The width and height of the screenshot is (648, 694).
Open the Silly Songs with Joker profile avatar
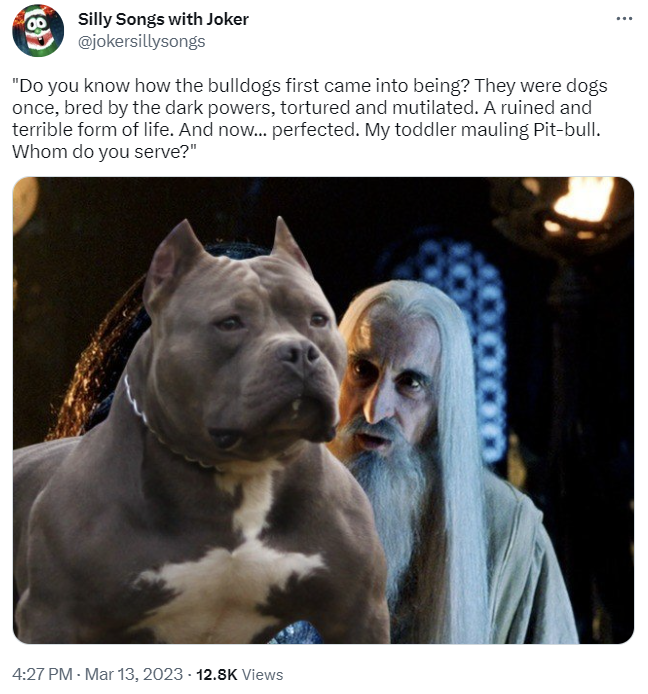pos(38,31)
